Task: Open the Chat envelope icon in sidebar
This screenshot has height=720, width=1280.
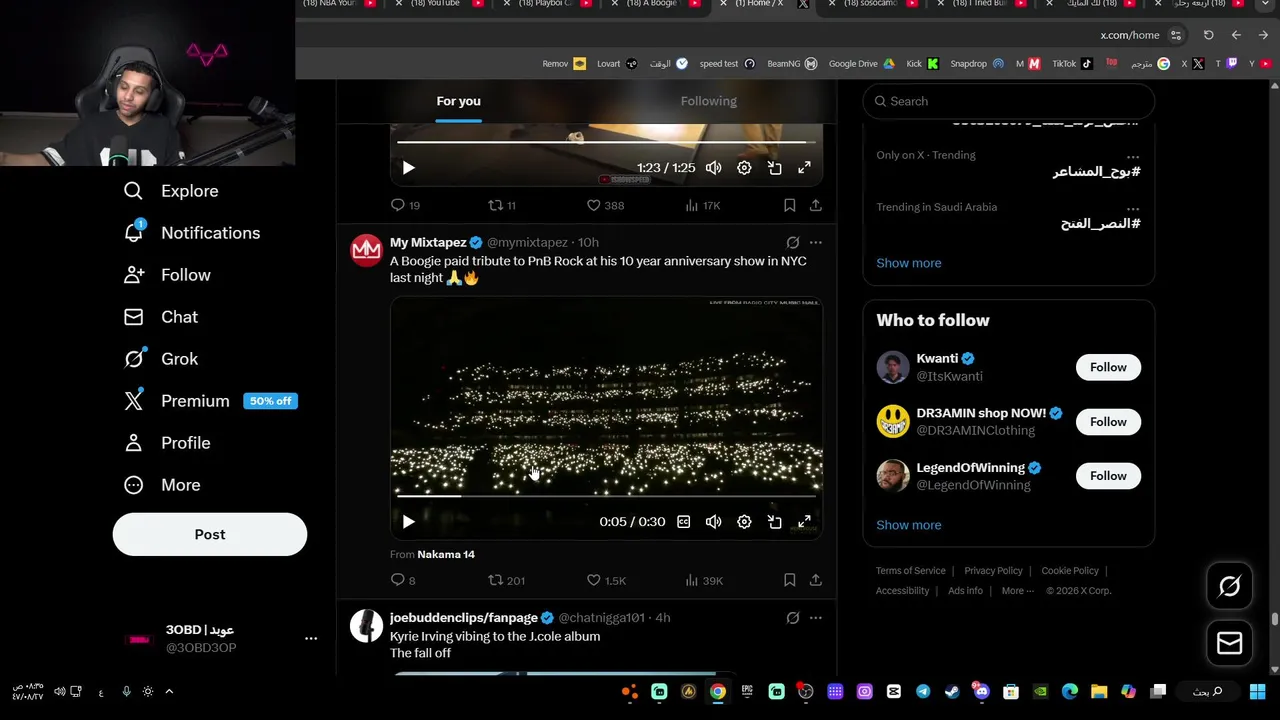Action: pyautogui.click(x=134, y=317)
